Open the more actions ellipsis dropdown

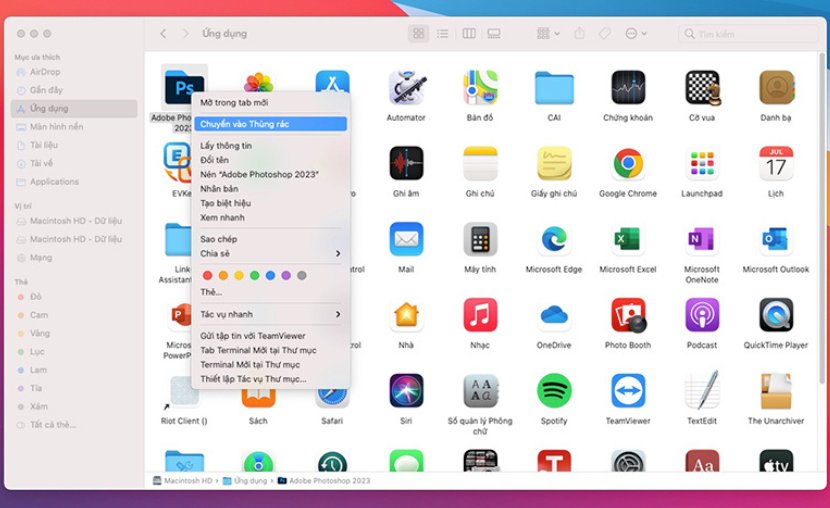point(636,33)
